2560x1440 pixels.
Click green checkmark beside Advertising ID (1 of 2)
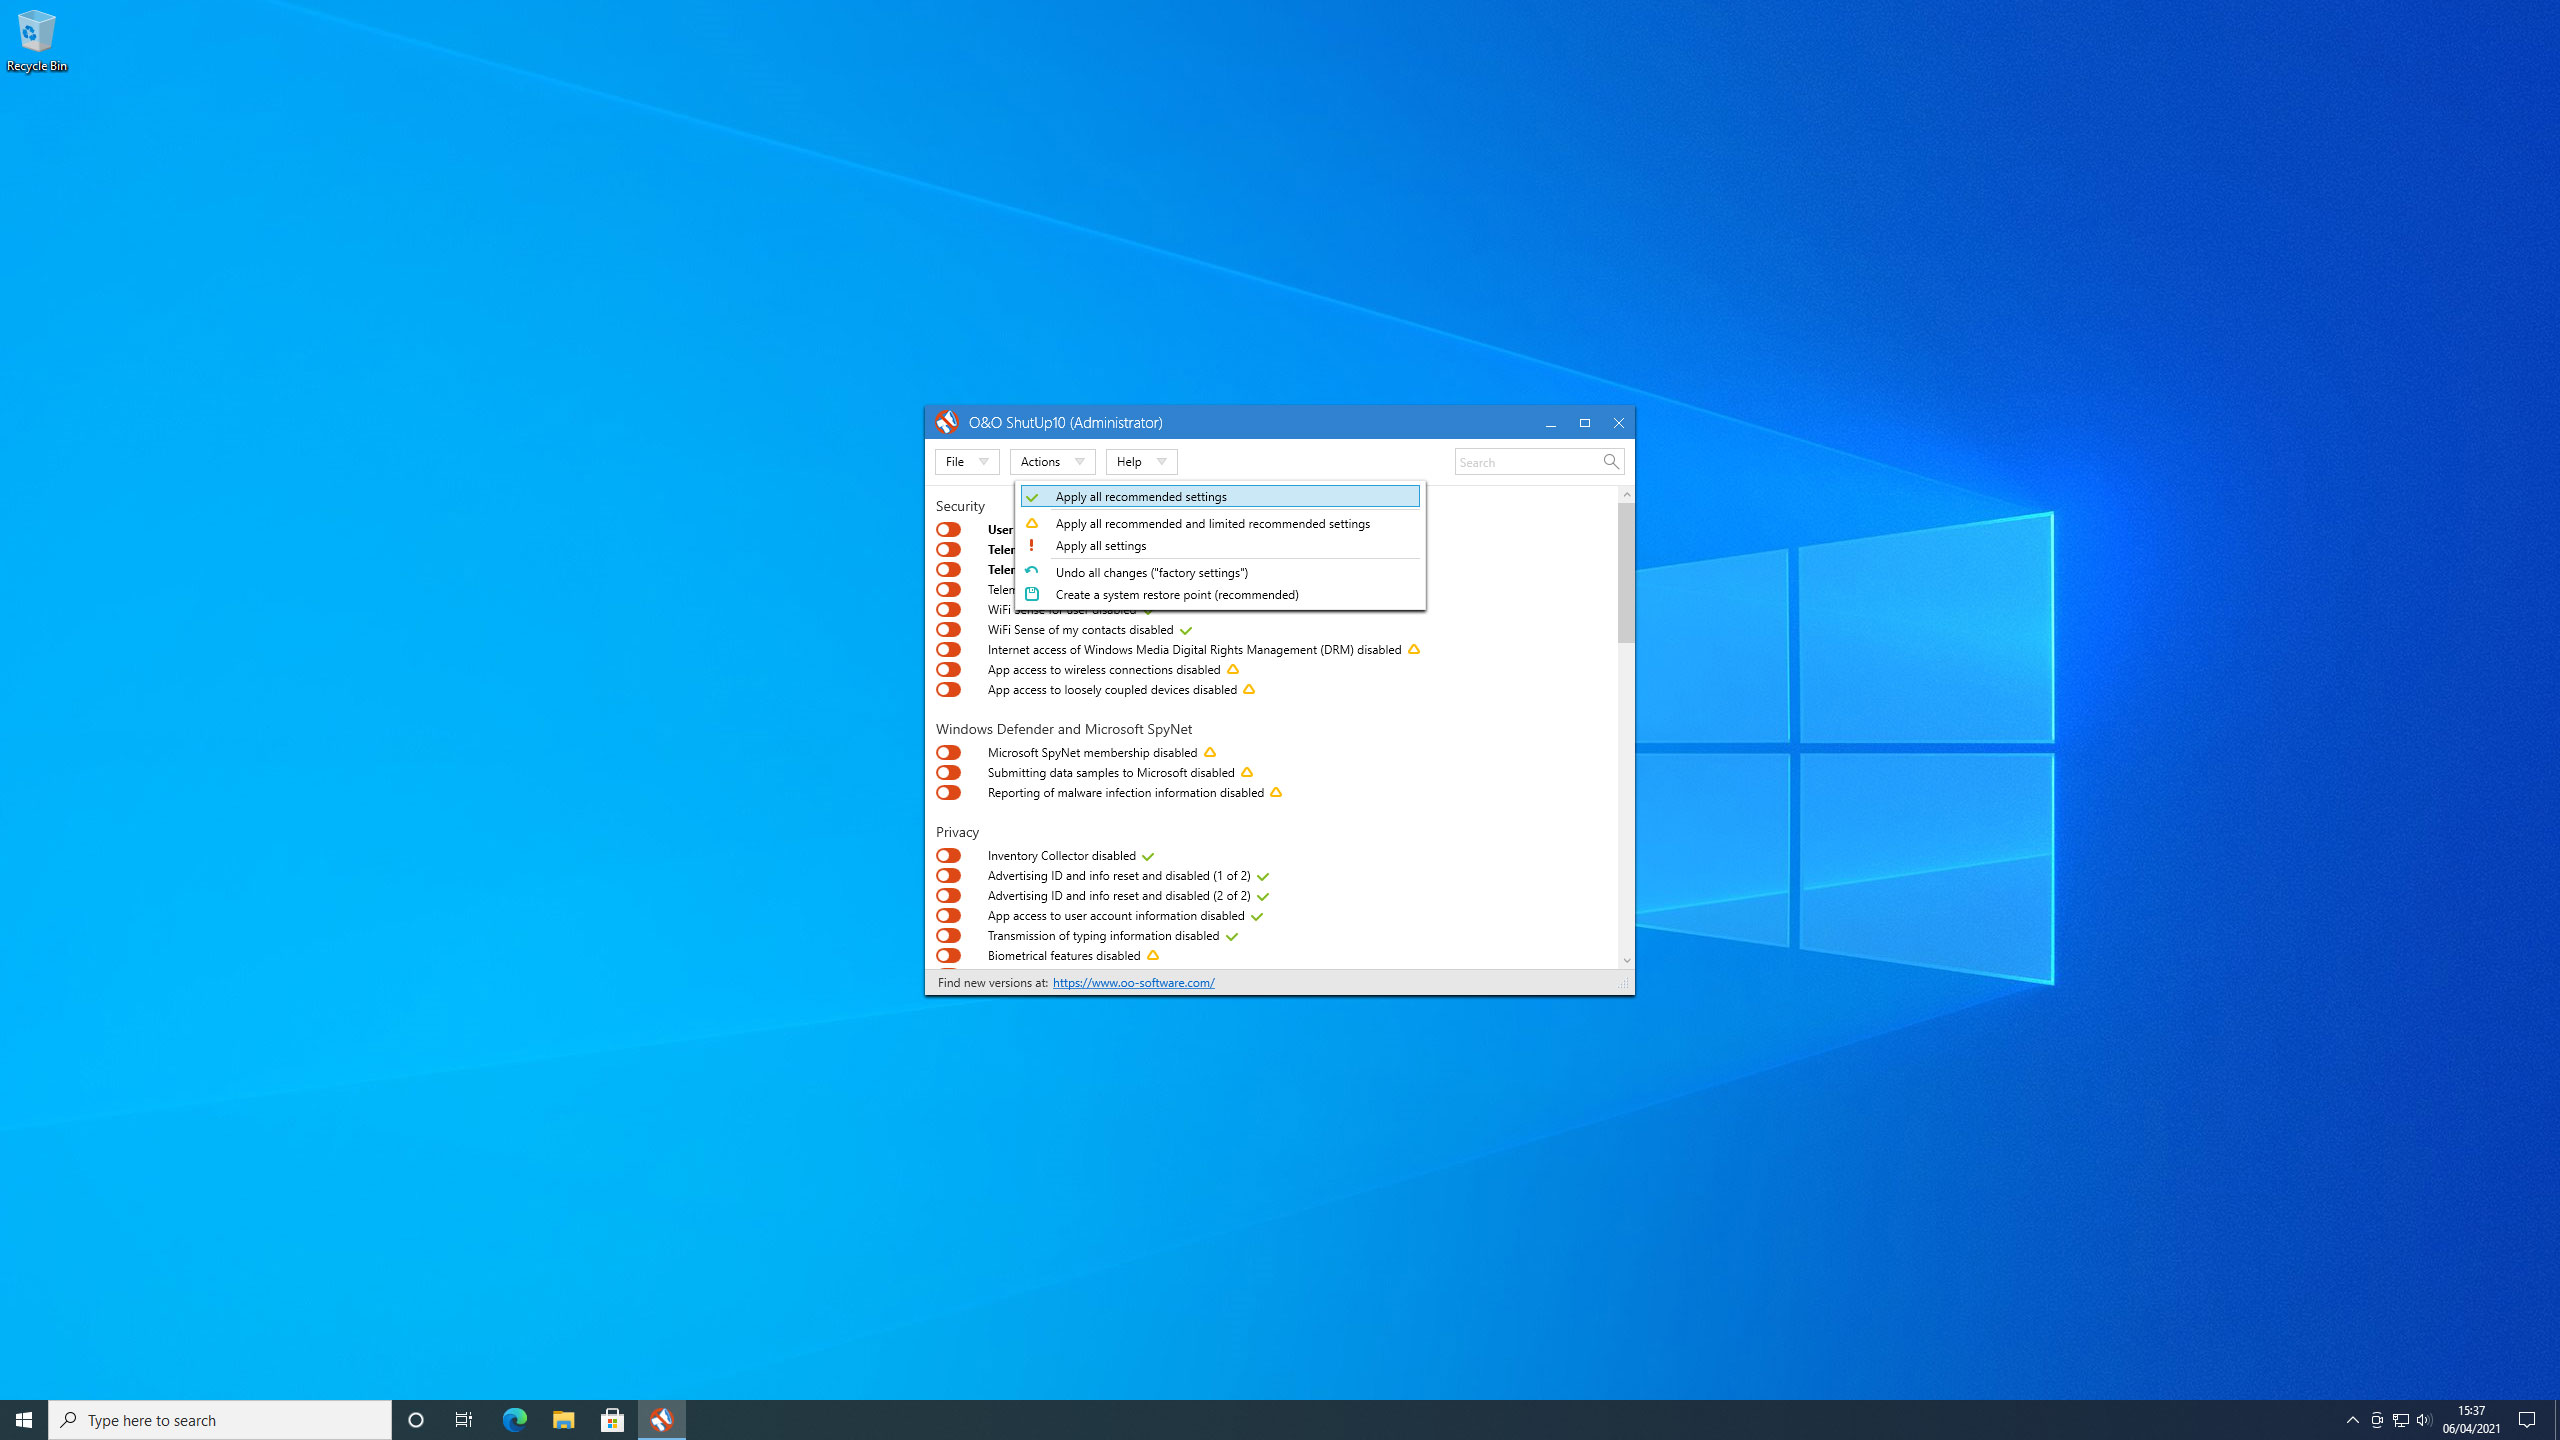point(1263,876)
